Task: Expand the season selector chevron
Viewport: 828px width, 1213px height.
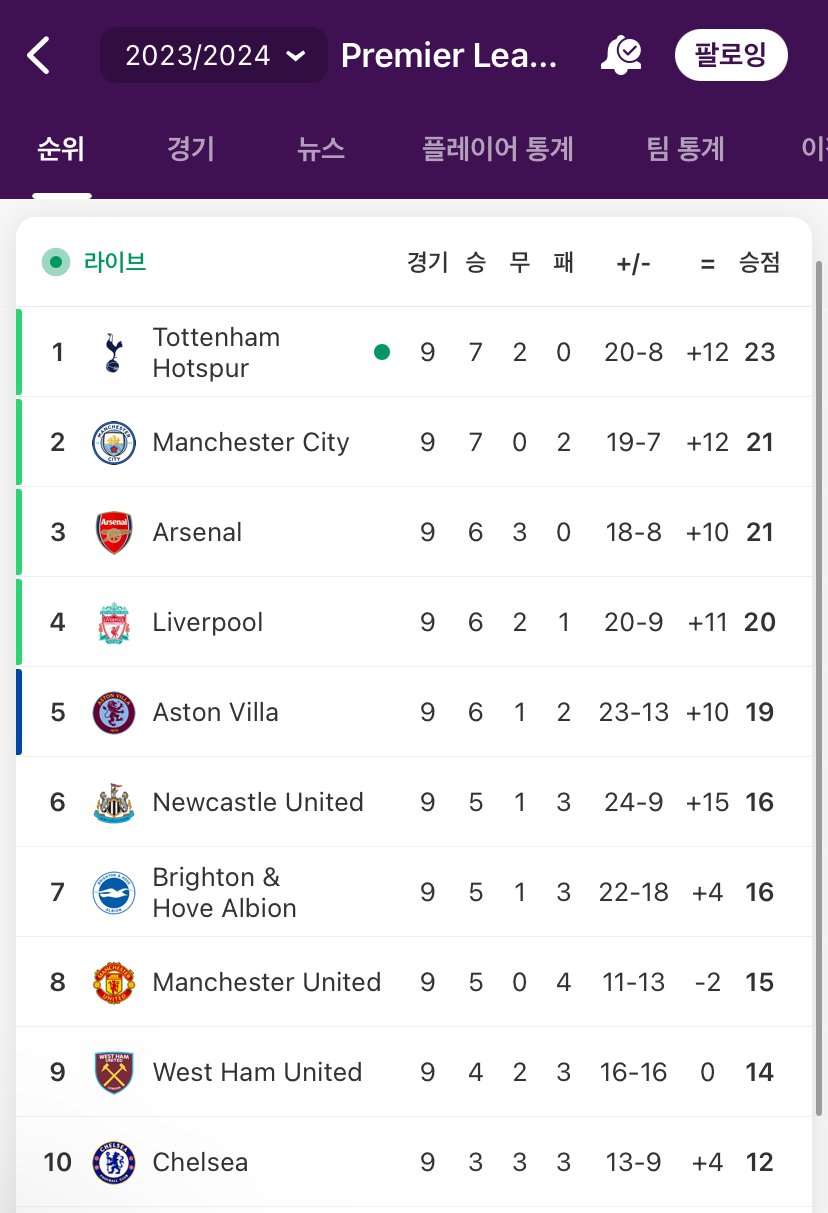Action: click(296, 56)
